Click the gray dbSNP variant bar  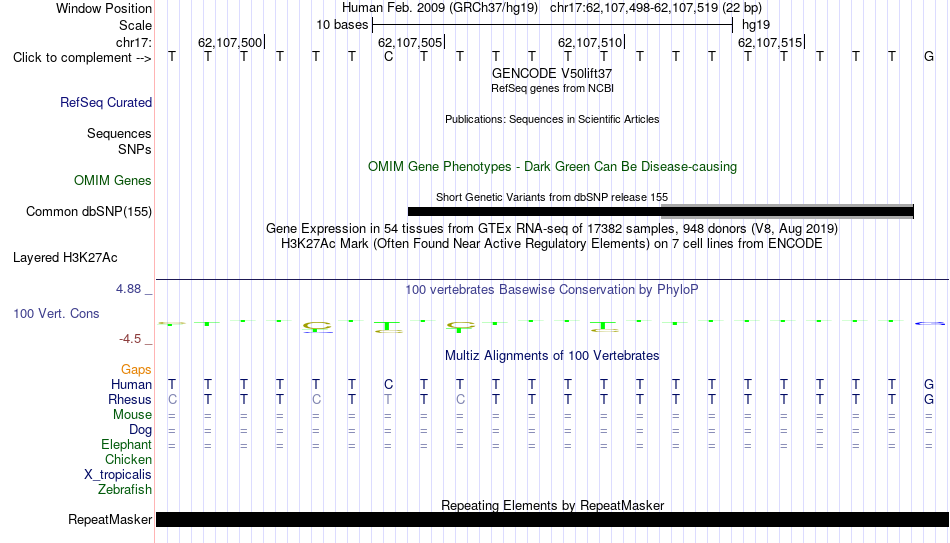[787, 212]
